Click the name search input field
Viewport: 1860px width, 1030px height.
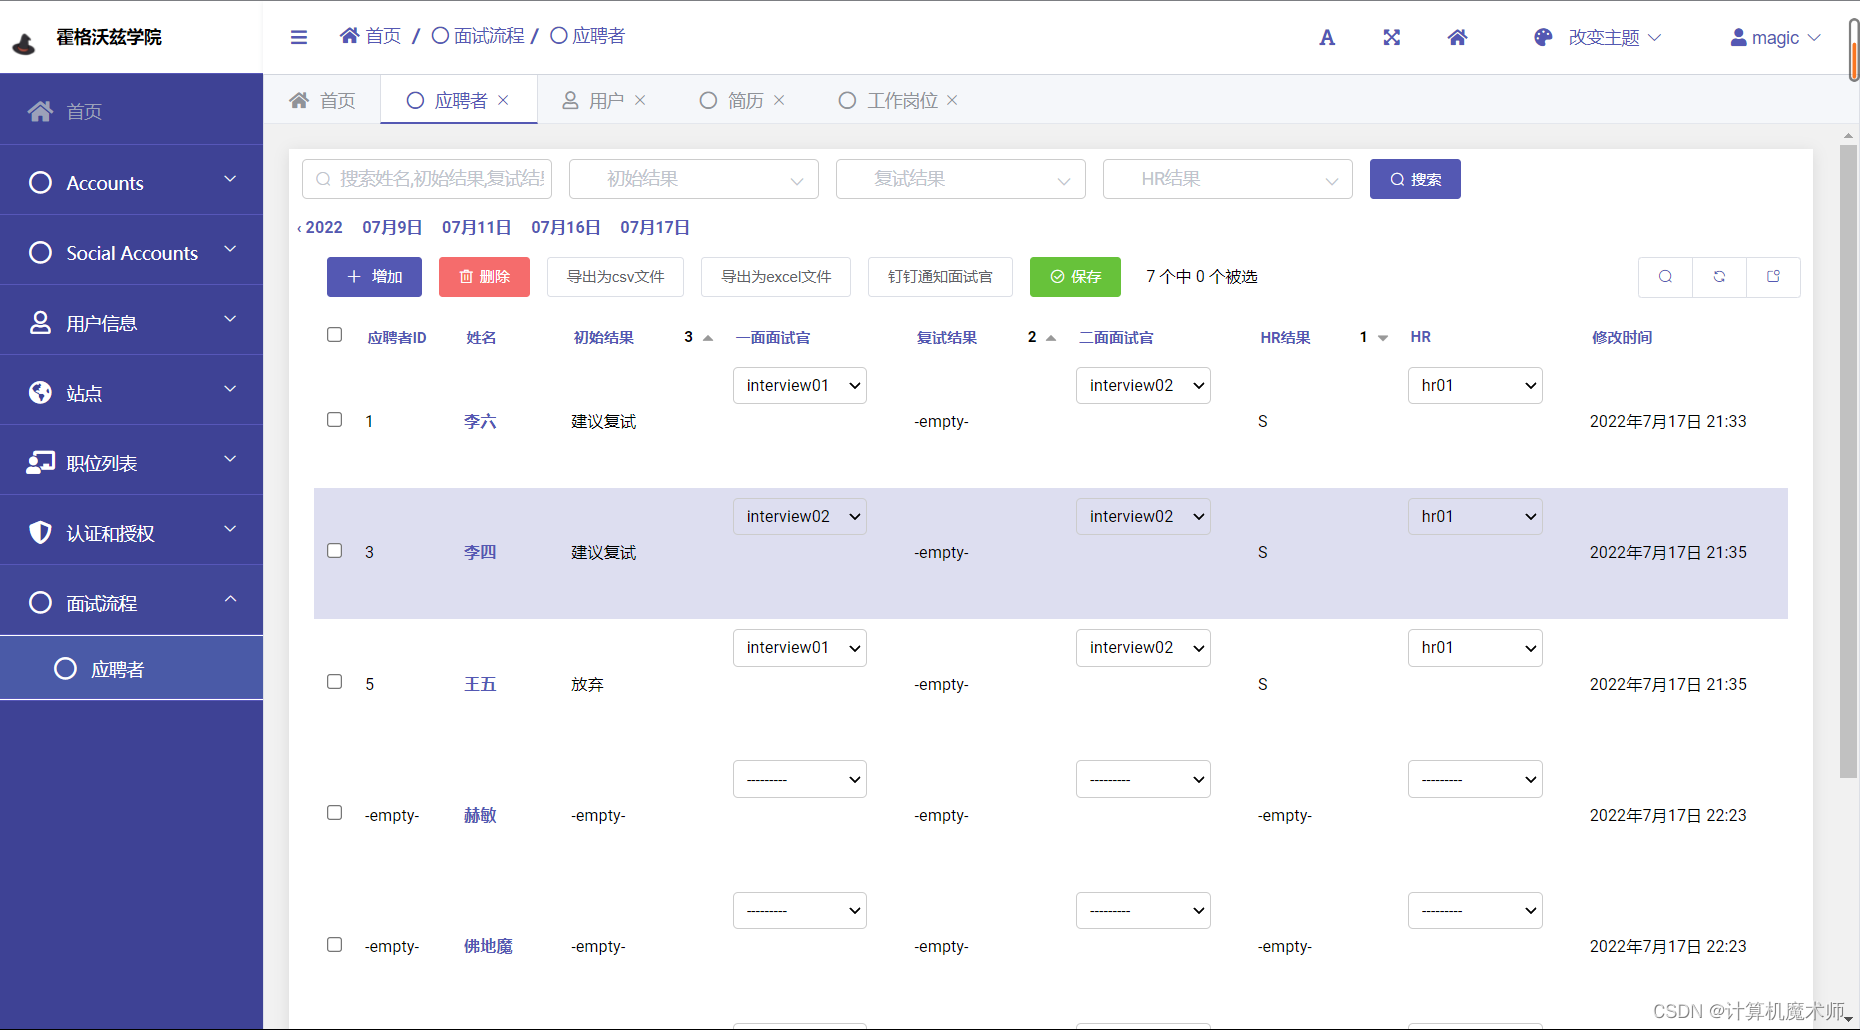coord(427,179)
